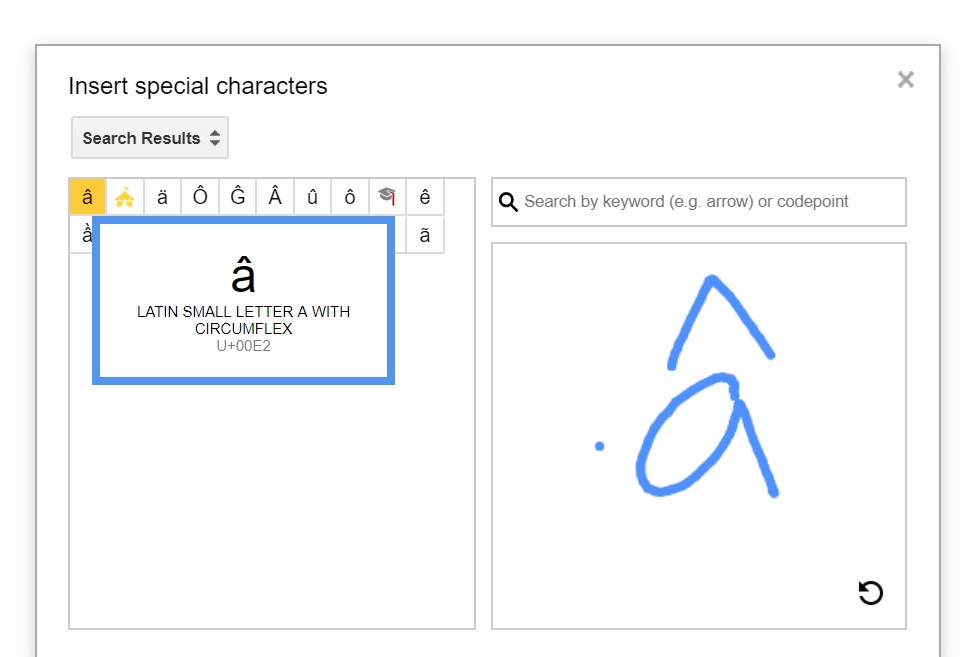Image resolution: width=972 pixels, height=657 pixels.
Task: Click inside the handwriting drawing canvas
Action: [600, 540]
